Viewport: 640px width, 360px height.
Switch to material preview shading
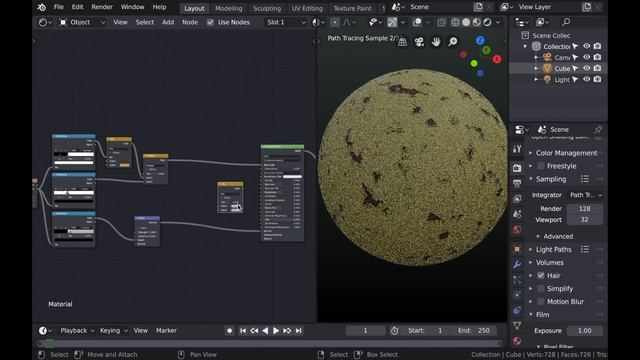tap(476, 22)
